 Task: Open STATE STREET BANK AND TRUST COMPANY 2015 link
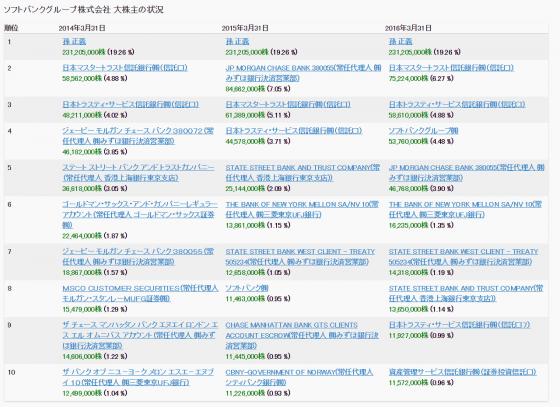[x=303, y=173]
